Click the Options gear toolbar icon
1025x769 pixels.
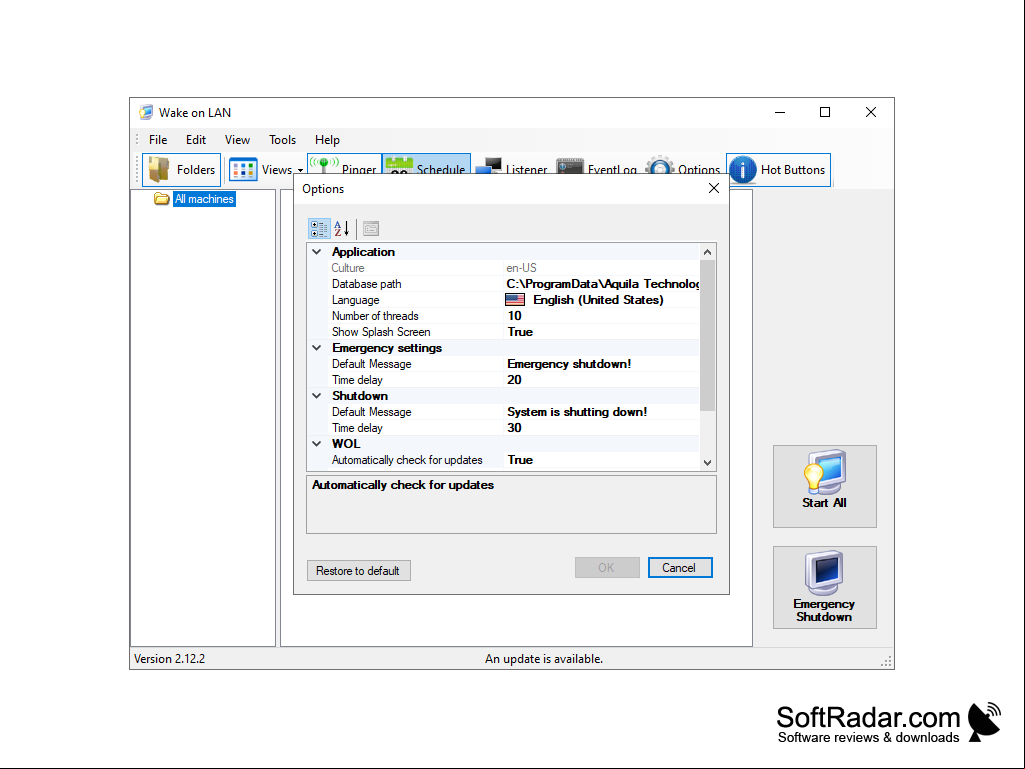(x=660, y=166)
